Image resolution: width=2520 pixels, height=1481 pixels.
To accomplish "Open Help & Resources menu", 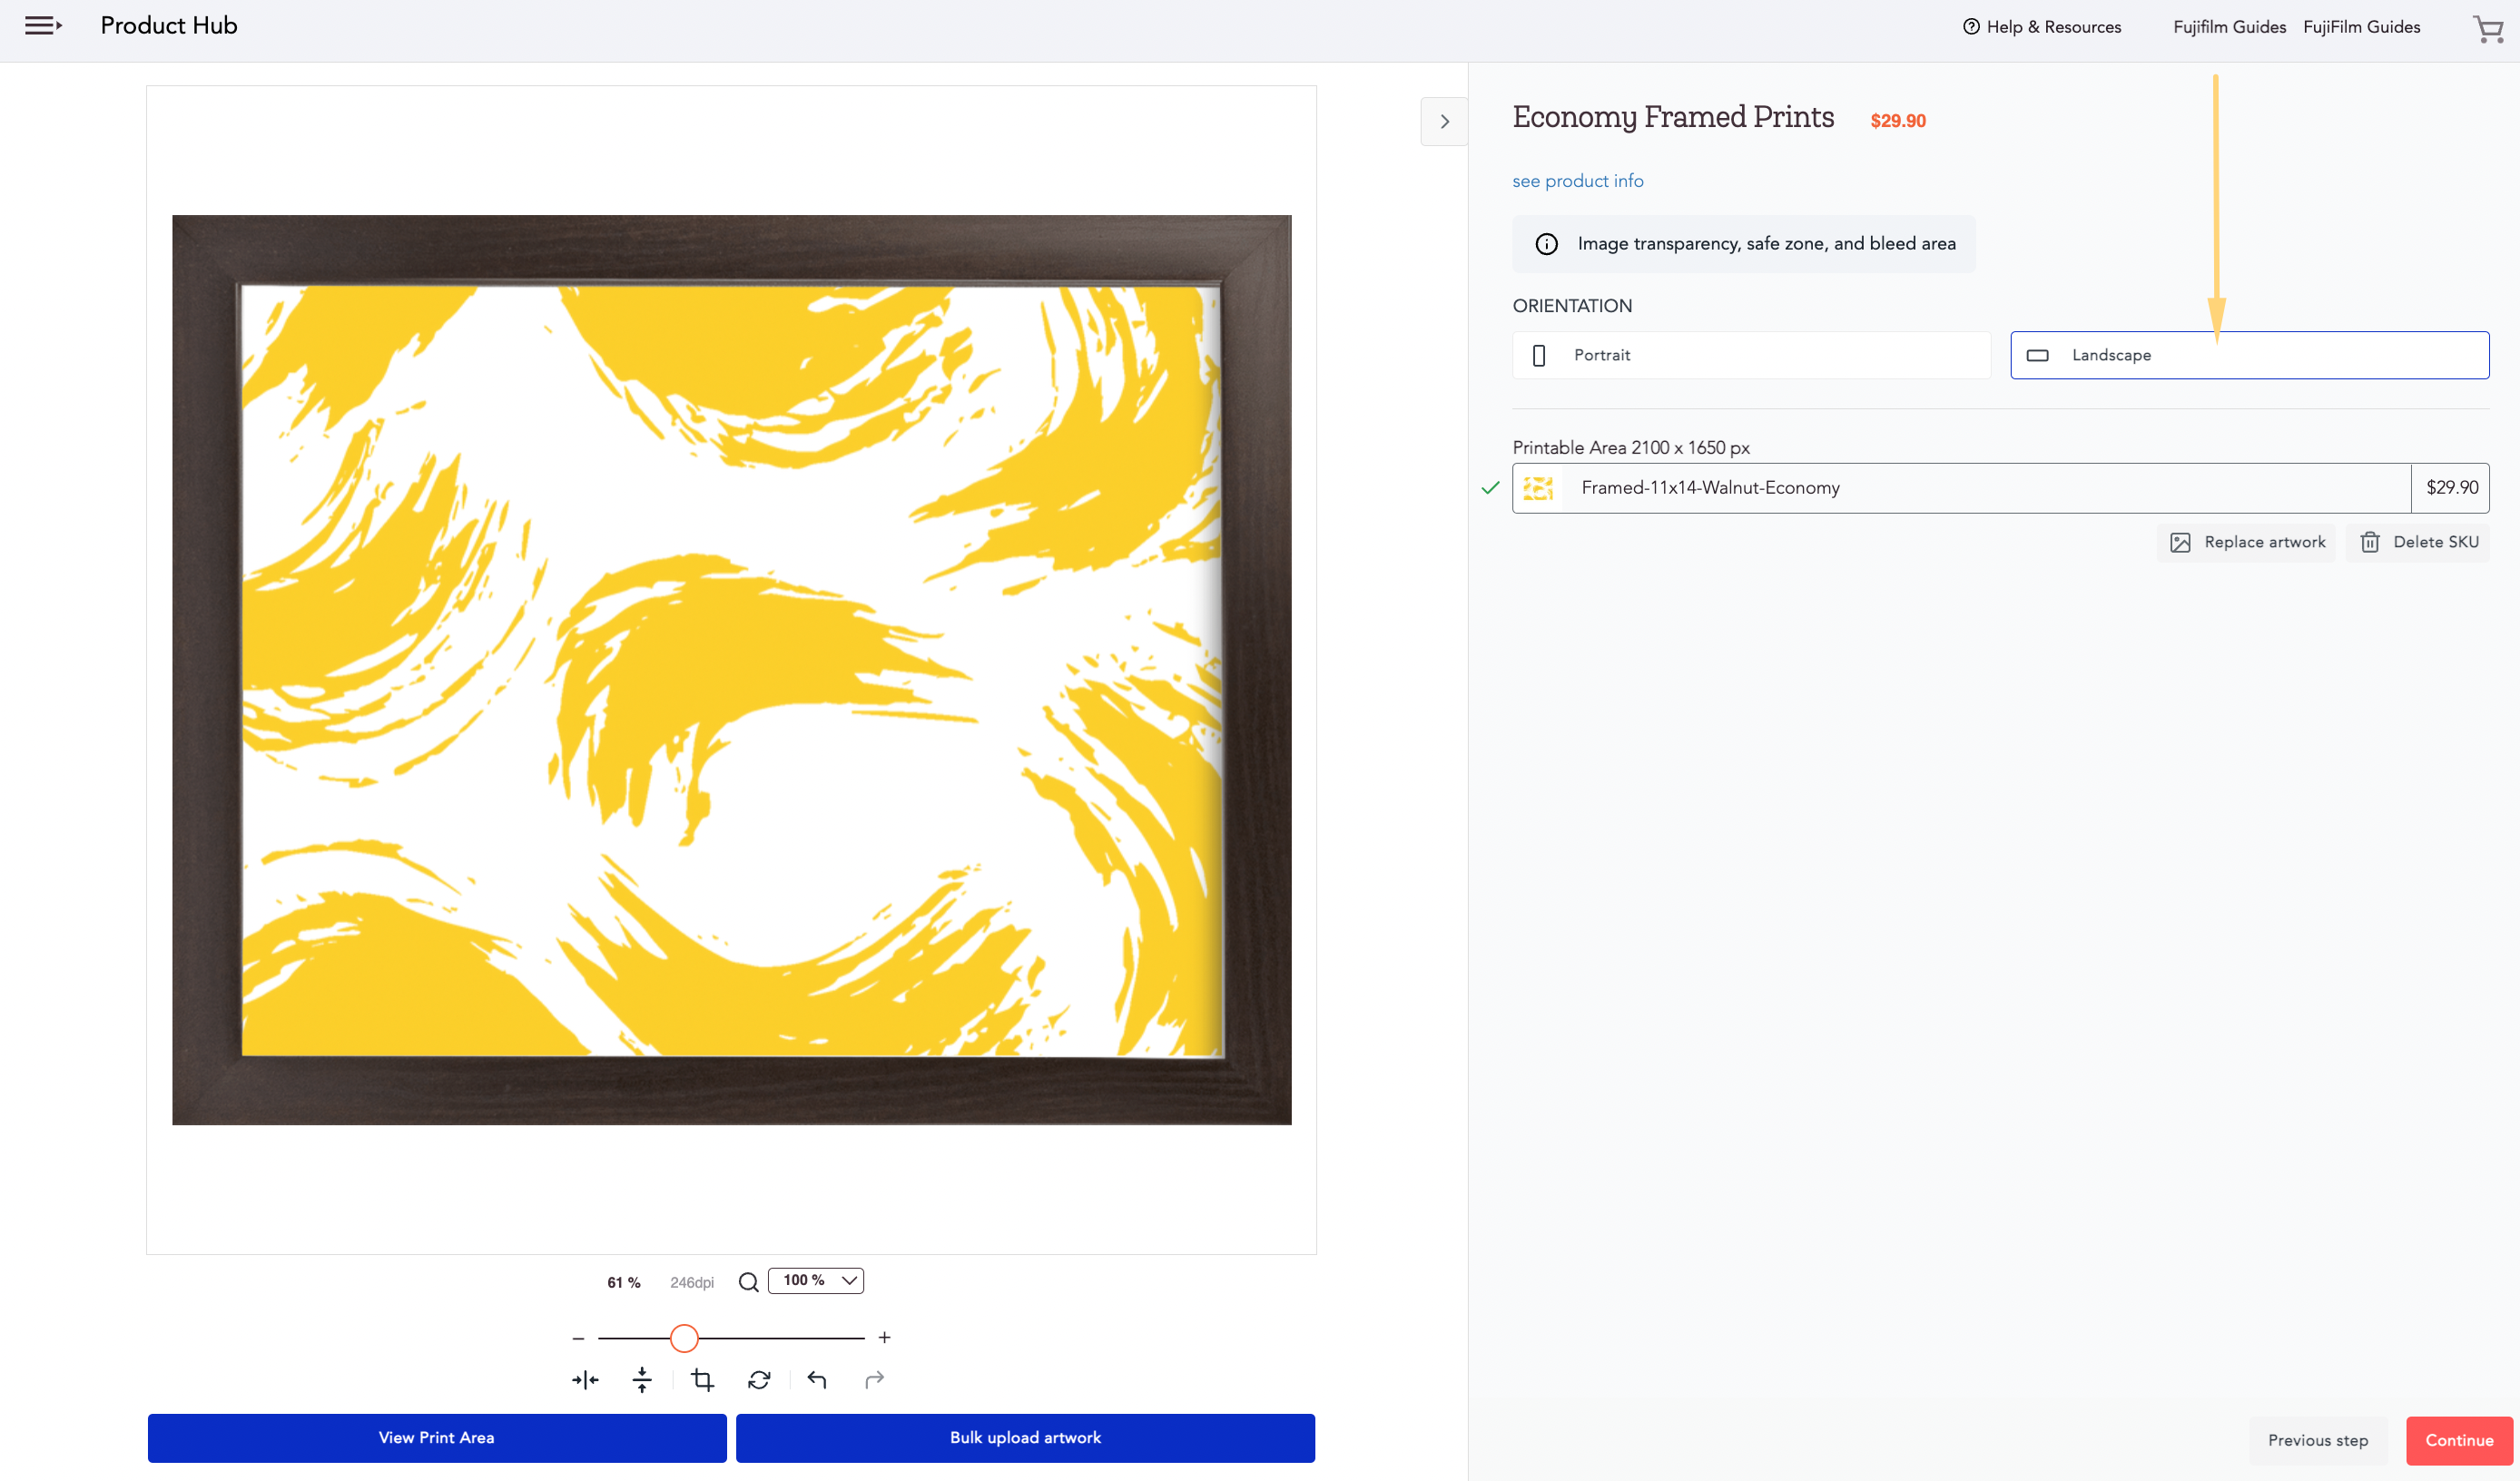I will pos(2041,27).
